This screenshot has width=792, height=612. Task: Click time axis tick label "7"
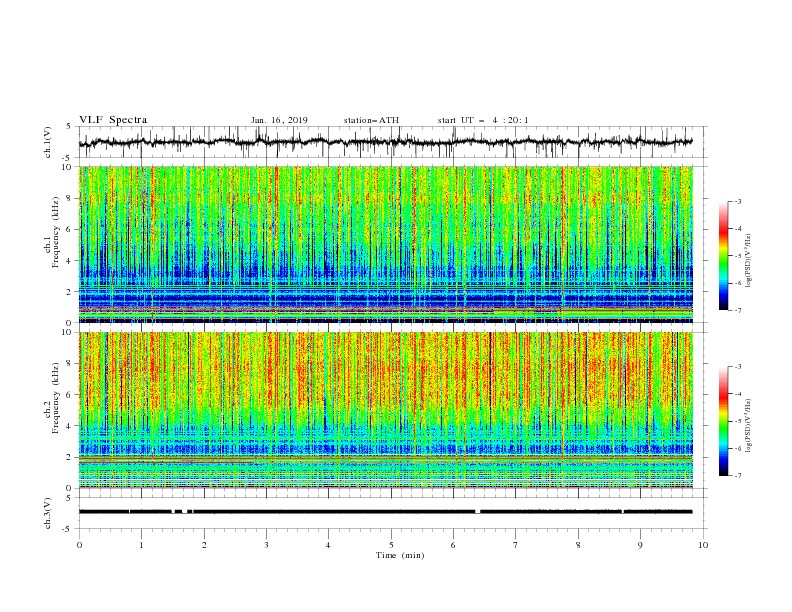(x=515, y=545)
